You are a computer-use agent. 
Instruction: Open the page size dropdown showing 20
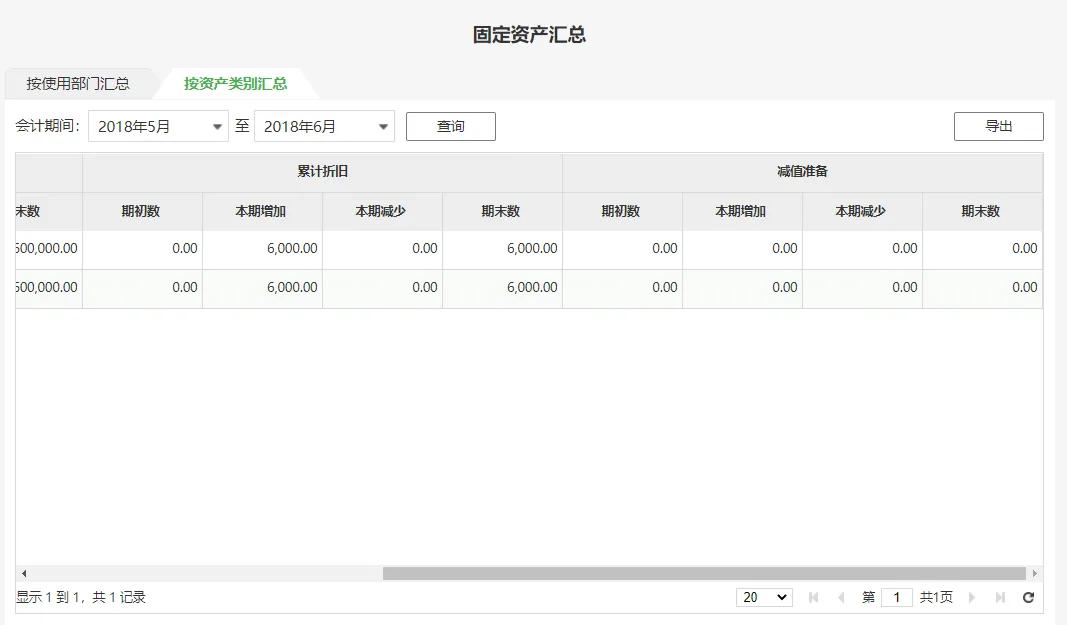[x=764, y=597]
